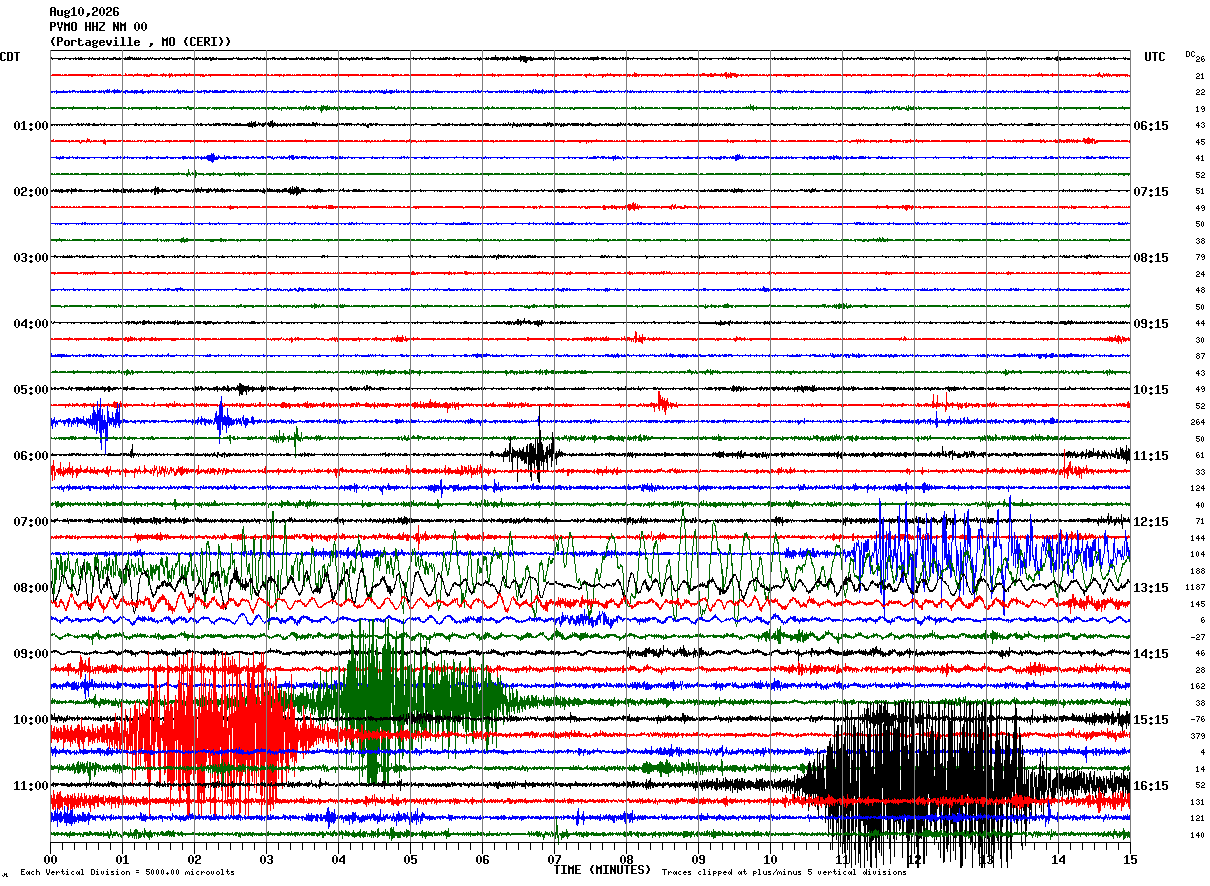This screenshot has width=1210, height=886.
Task: Click minute tick label 15 on the axis
Action: pos(1130,859)
